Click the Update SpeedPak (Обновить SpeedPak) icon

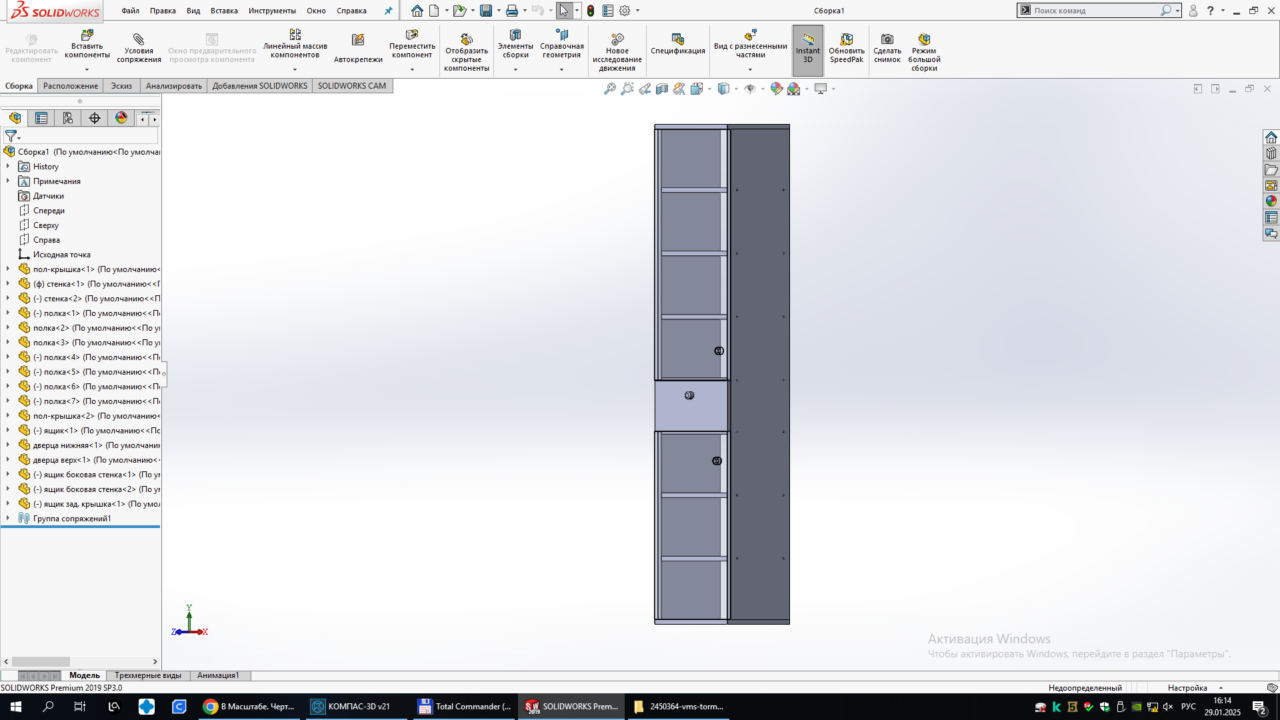pyautogui.click(x=846, y=48)
